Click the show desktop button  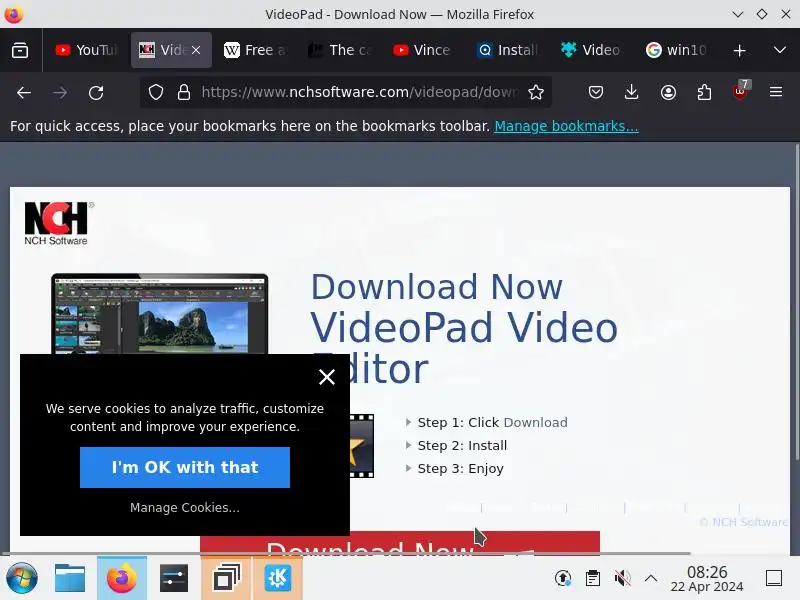coord(774,578)
